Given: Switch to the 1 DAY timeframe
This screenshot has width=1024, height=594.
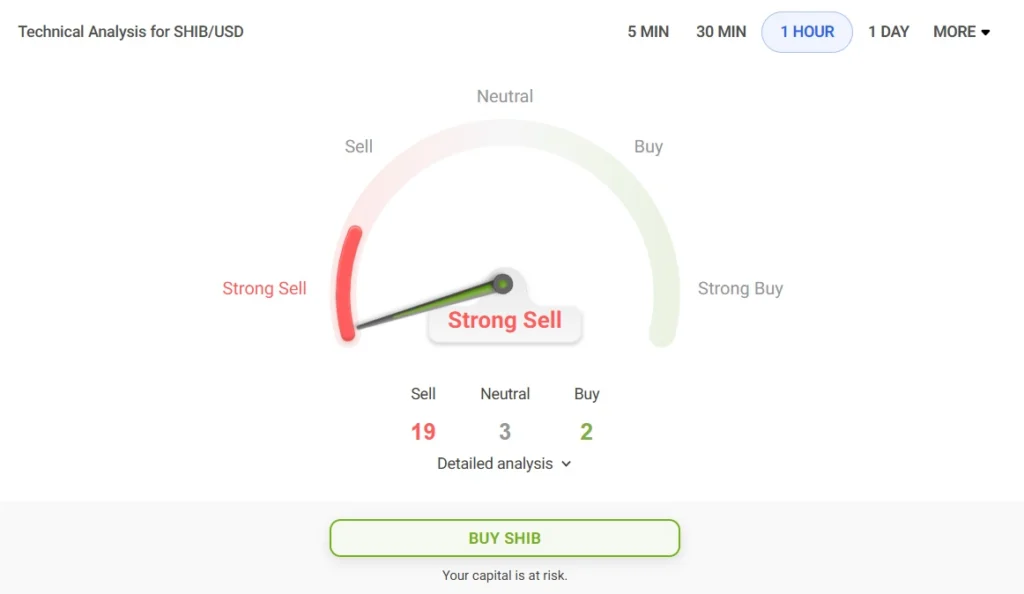Looking at the screenshot, I should (888, 32).
